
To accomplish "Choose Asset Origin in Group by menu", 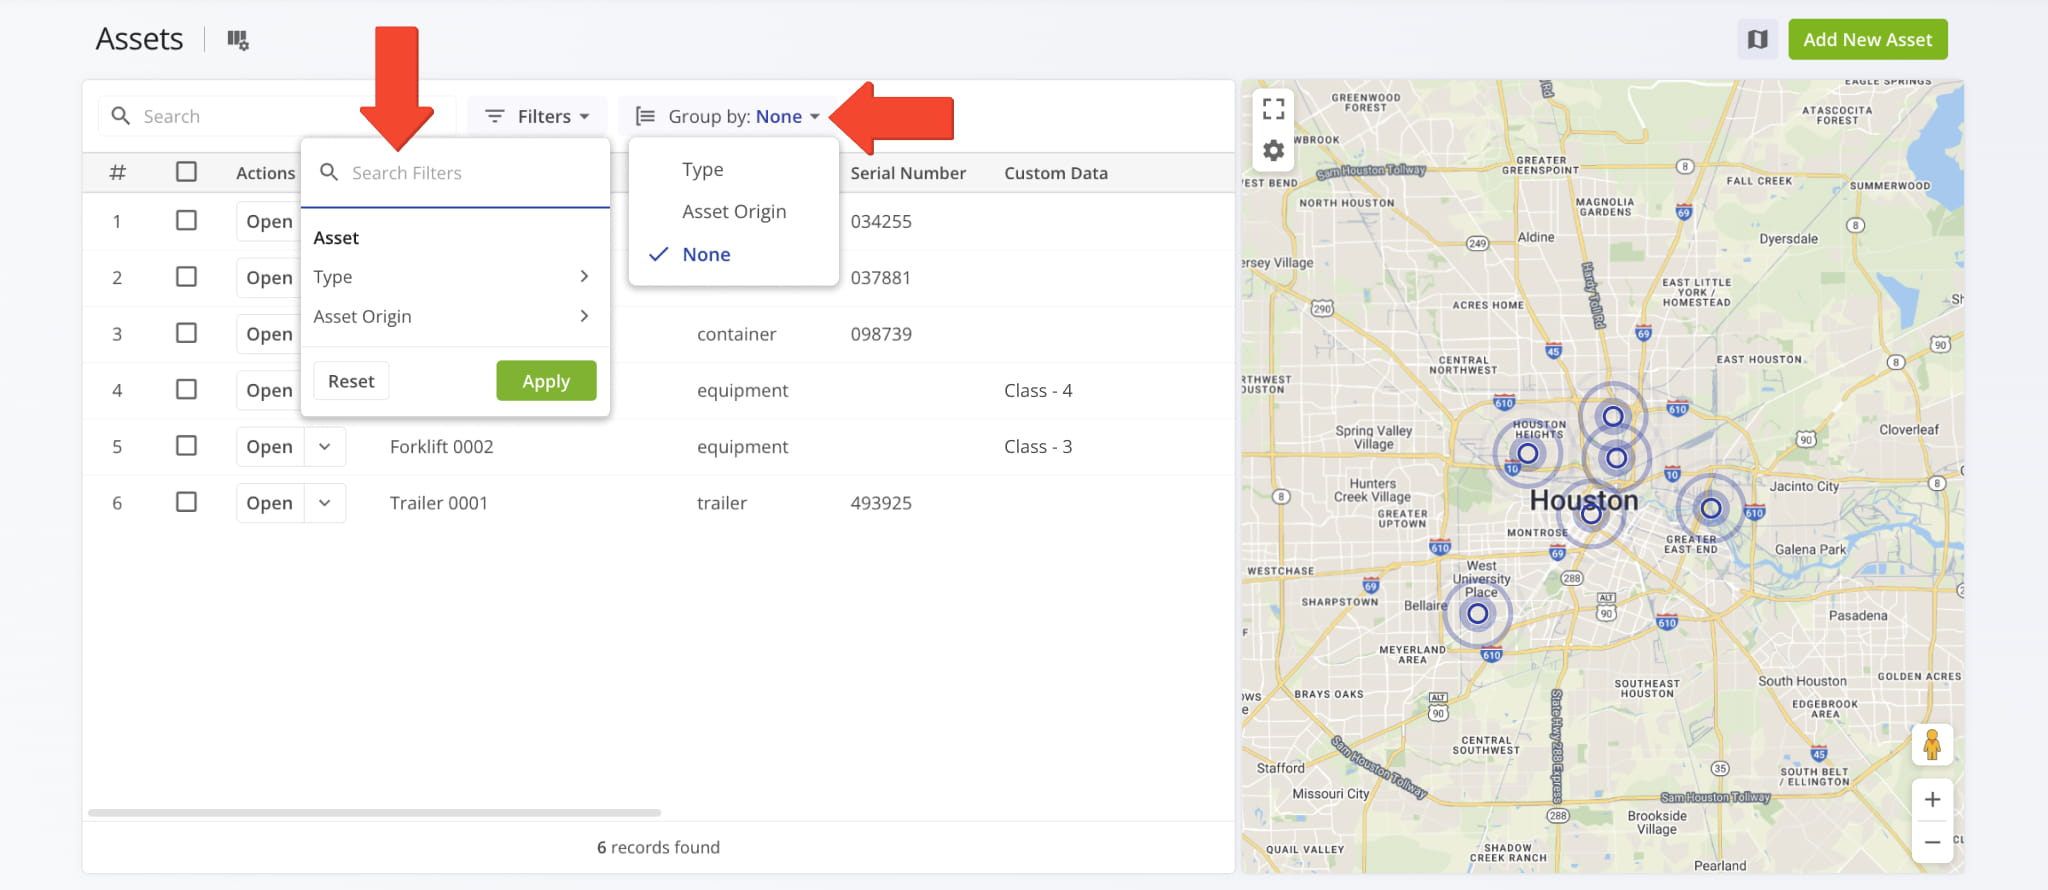I will [x=734, y=212].
